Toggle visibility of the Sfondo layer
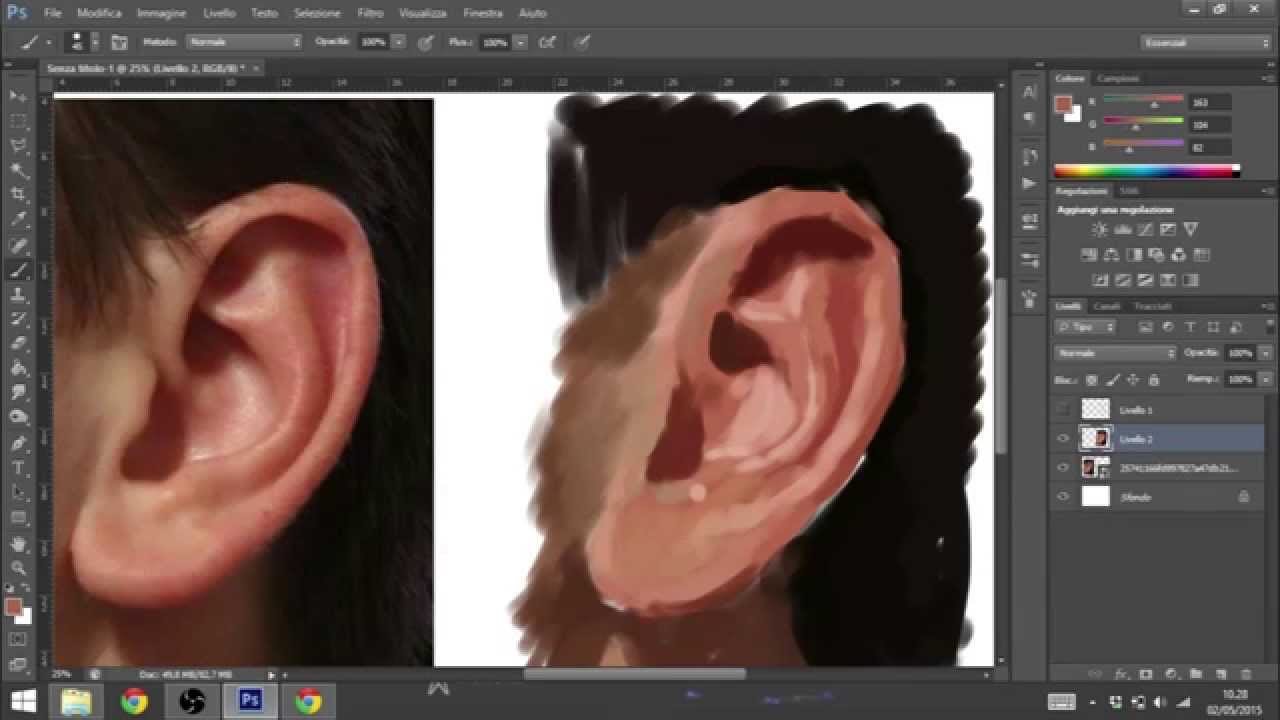Viewport: 1280px width, 720px height. point(1062,496)
